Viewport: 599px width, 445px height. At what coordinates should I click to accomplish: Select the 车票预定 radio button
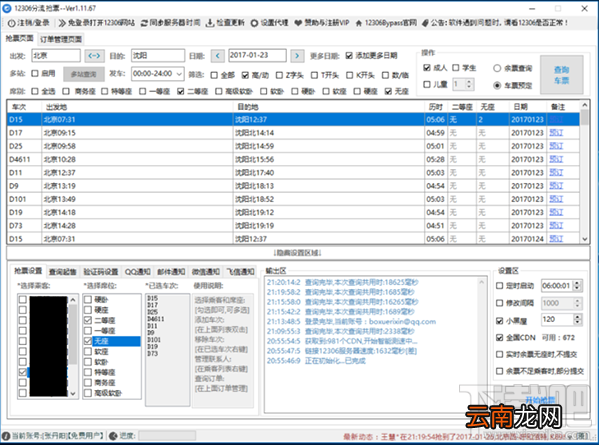tap(497, 85)
